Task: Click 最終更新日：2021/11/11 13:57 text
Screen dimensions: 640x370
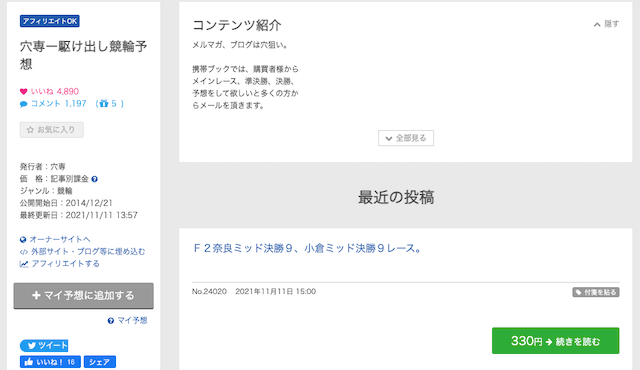Action: (79, 215)
